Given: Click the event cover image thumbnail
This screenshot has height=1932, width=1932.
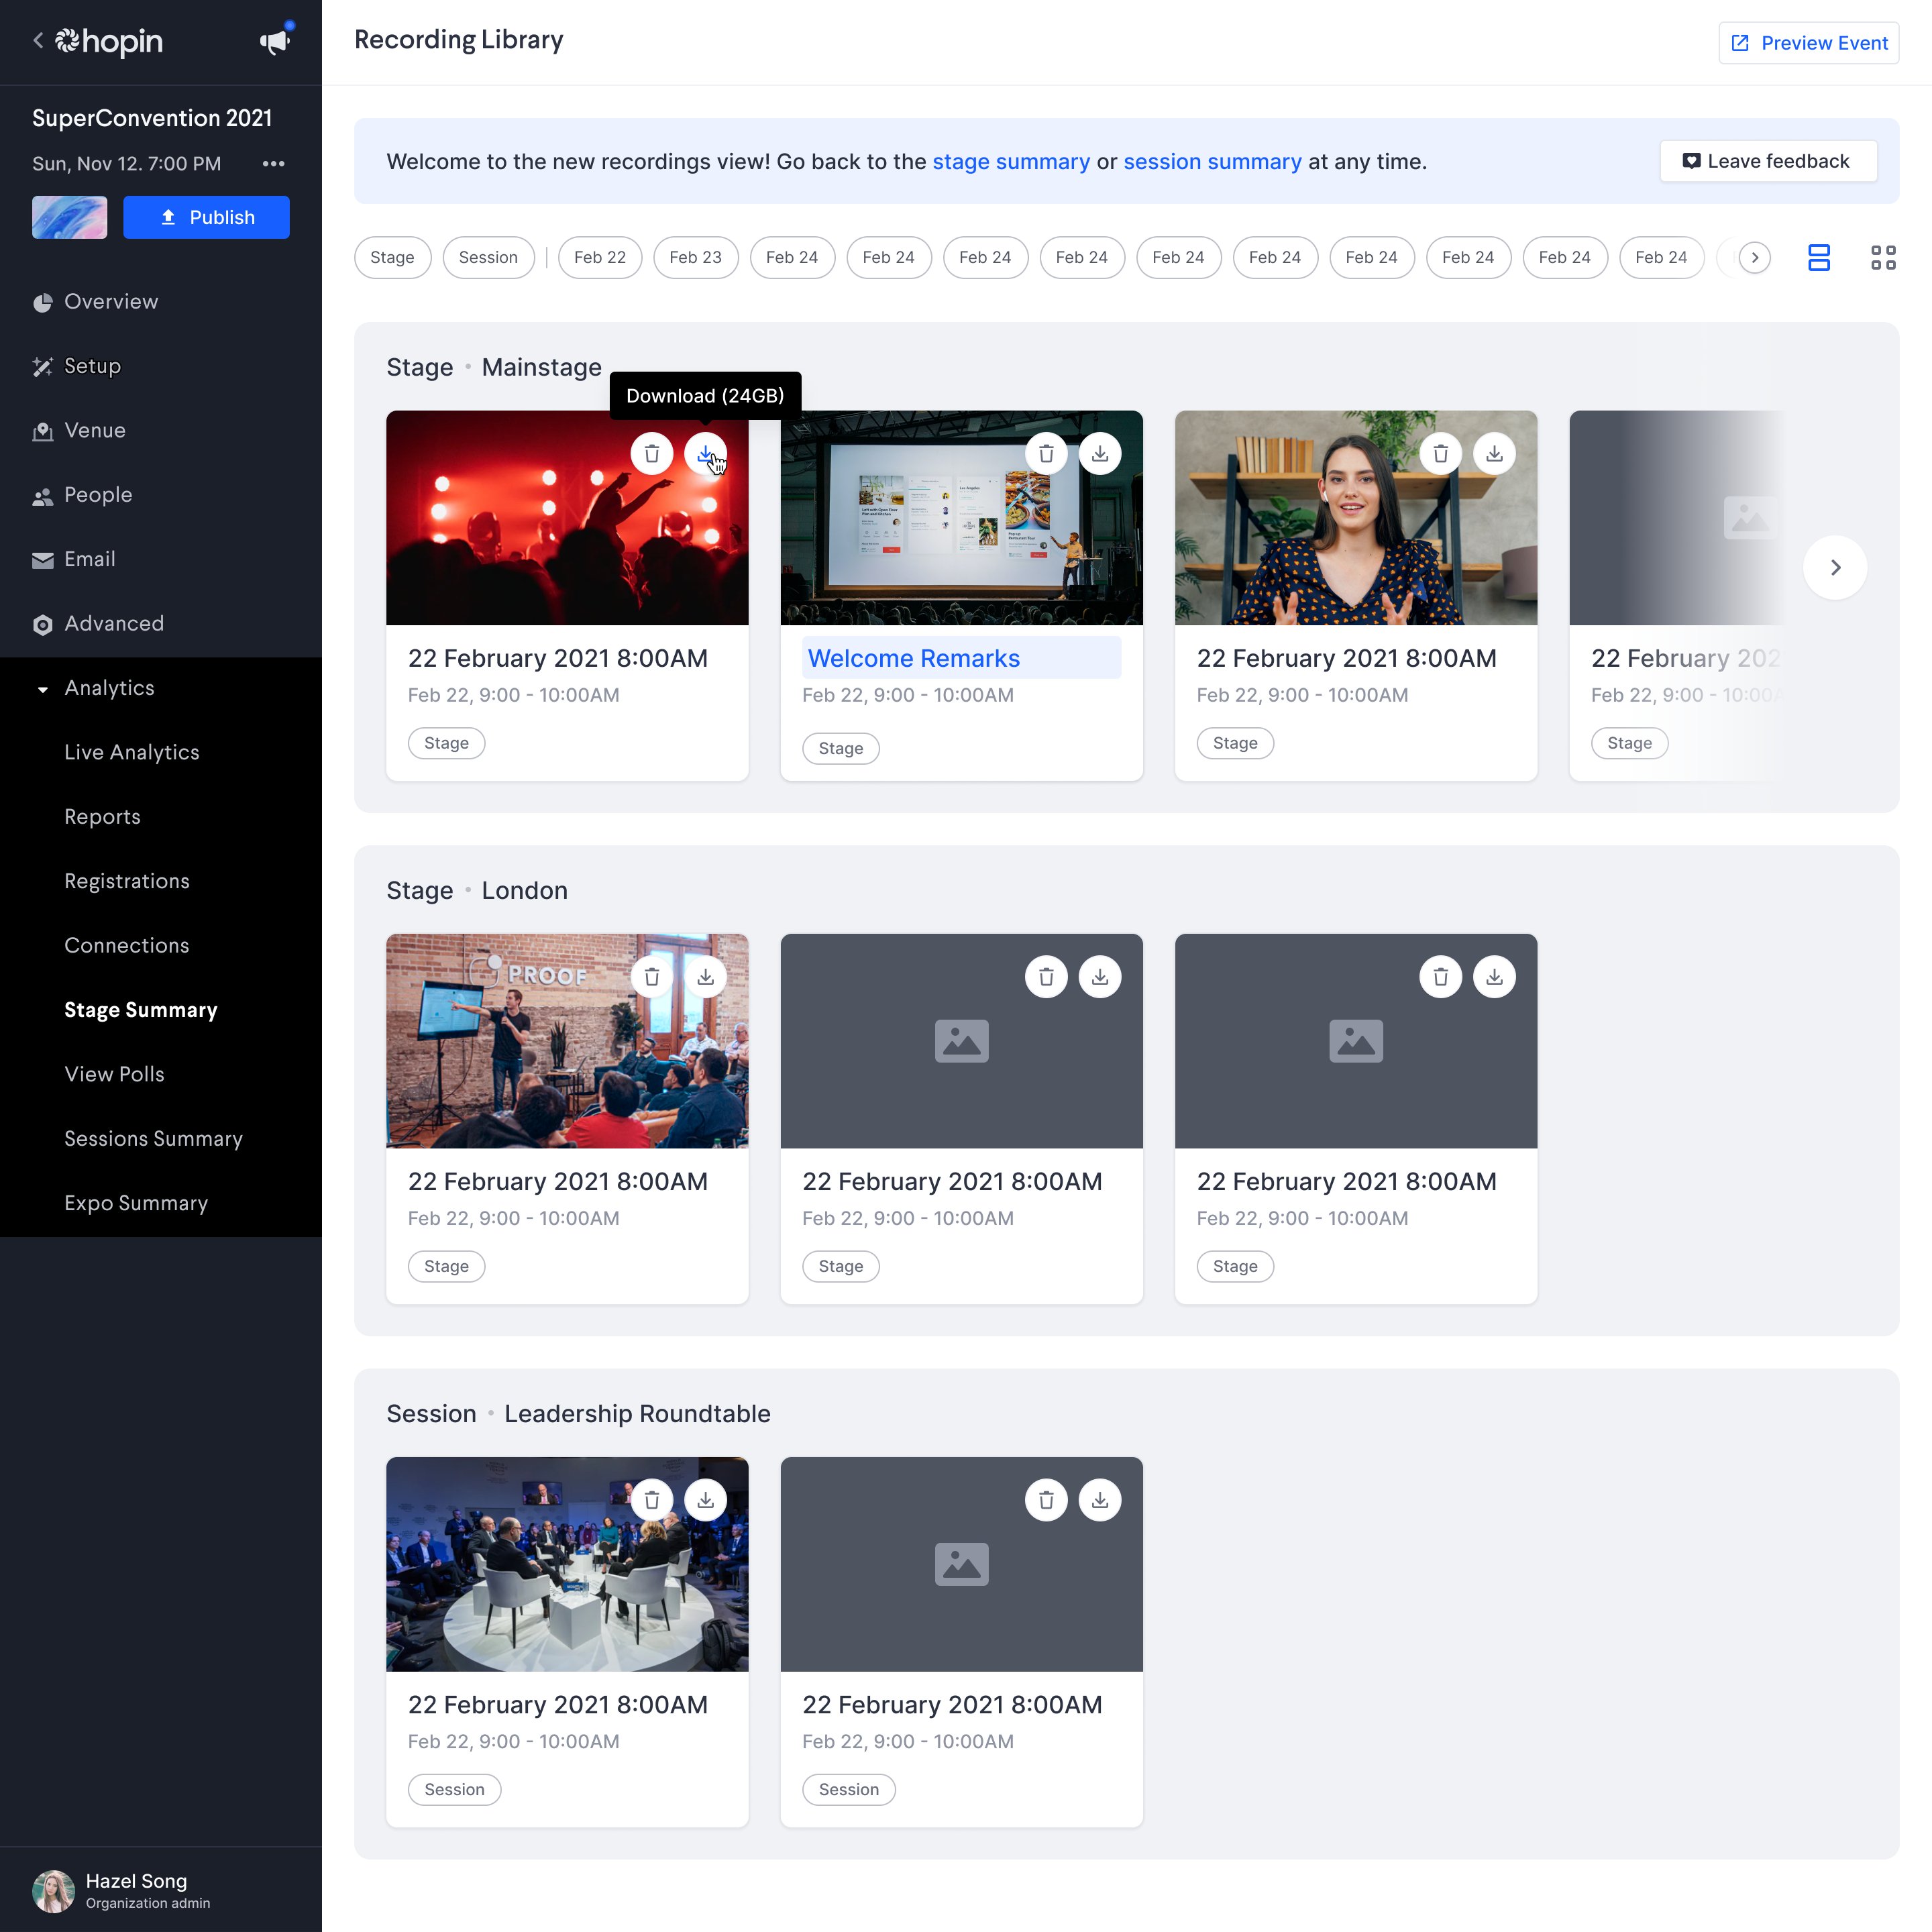Looking at the screenshot, I should pyautogui.click(x=69, y=217).
